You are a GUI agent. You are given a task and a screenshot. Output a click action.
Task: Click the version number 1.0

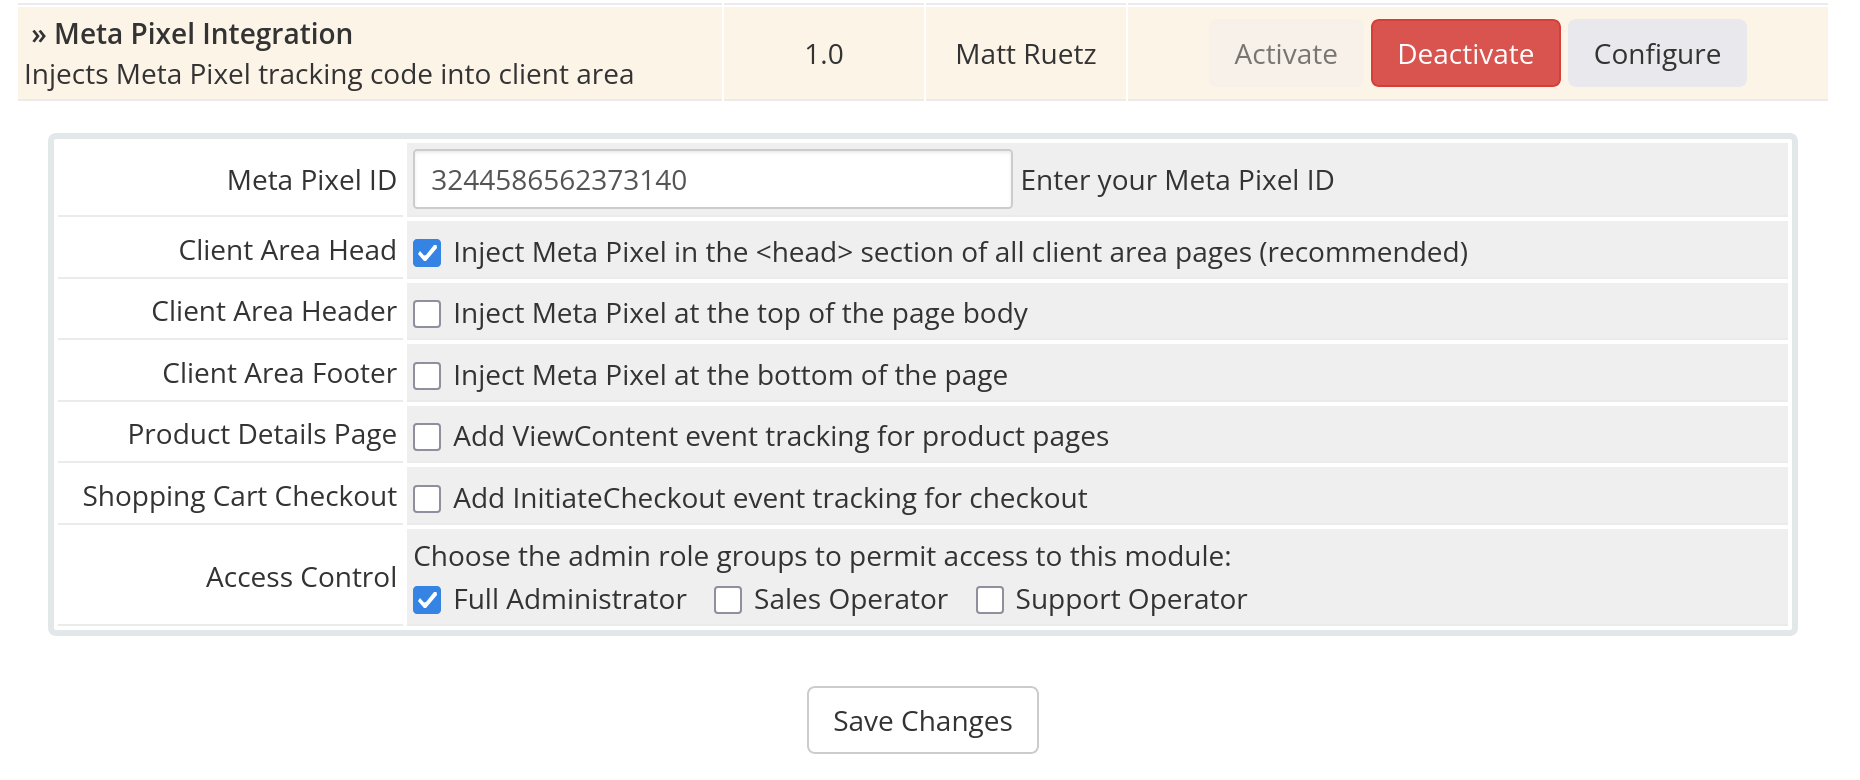(x=824, y=54)
